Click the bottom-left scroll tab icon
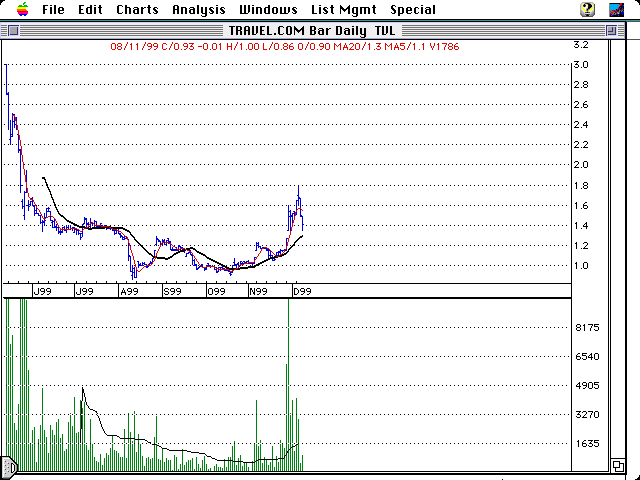Screen dimensions: 640x480 coord(9,466)
